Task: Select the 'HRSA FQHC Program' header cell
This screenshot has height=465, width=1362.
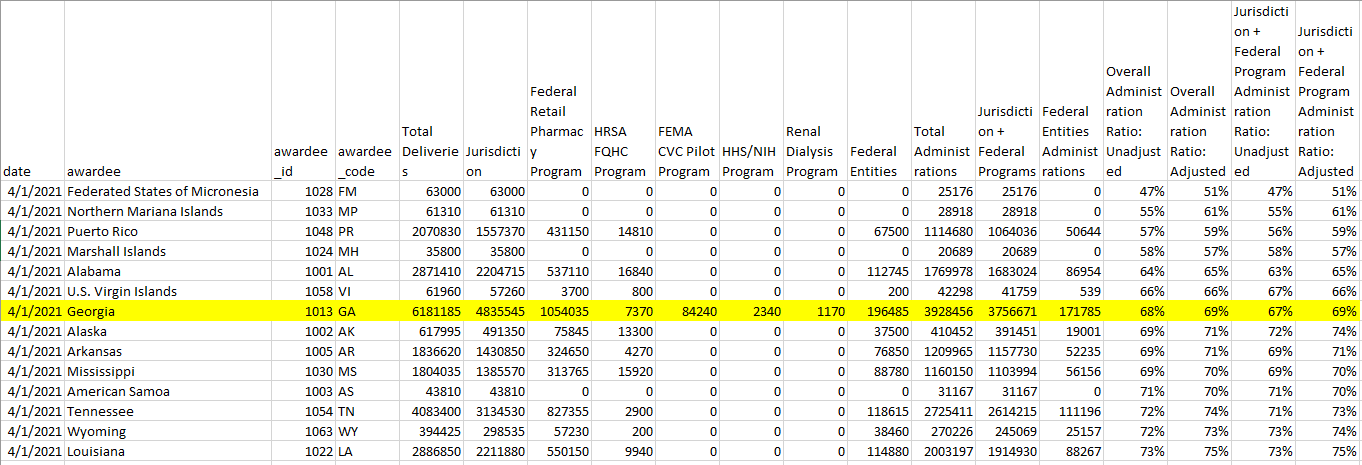Action: 622,91
